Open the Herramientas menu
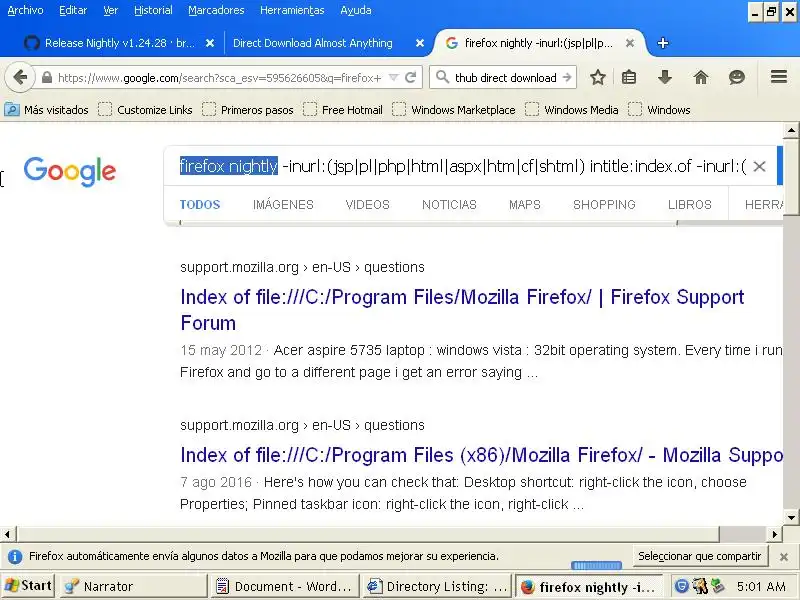The width and height of the screenshot is (800, 600). (292, 10)
